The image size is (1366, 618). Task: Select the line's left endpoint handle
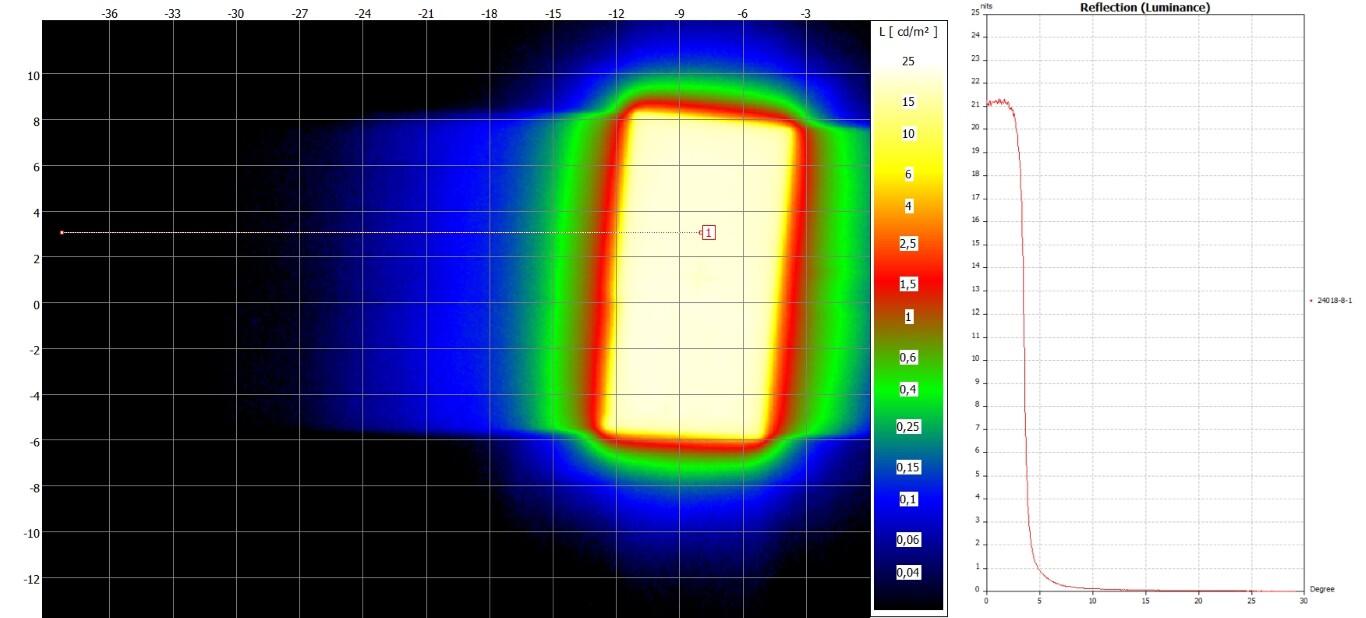point(62,232)
